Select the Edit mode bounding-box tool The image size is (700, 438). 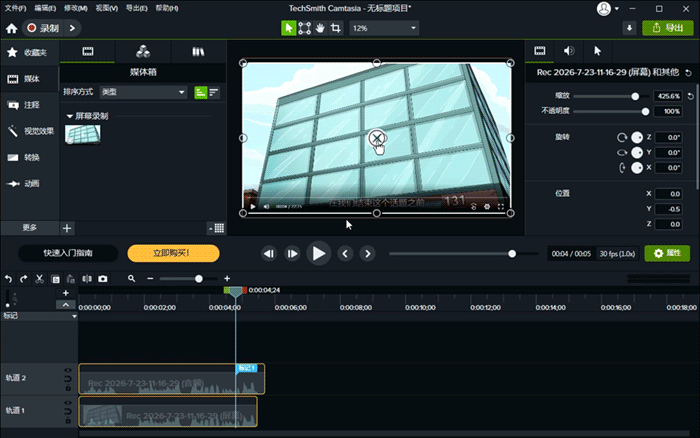pos(304,28)
